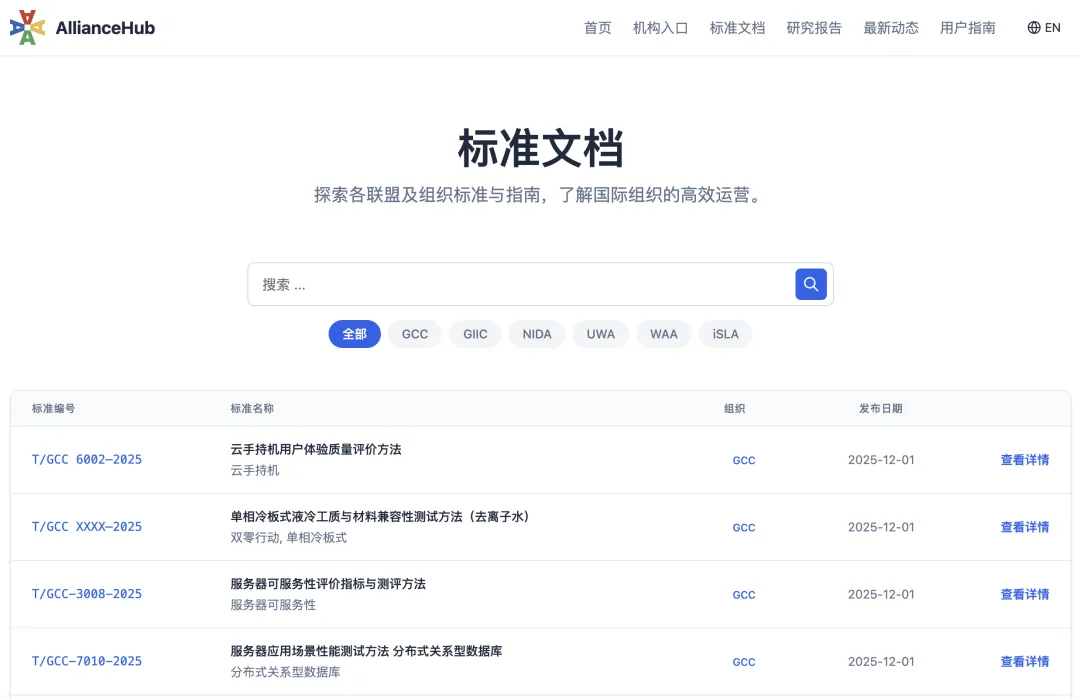Click the AllianceHub logo icon
Screen dimensions: 1080x699
click(28, 28)
